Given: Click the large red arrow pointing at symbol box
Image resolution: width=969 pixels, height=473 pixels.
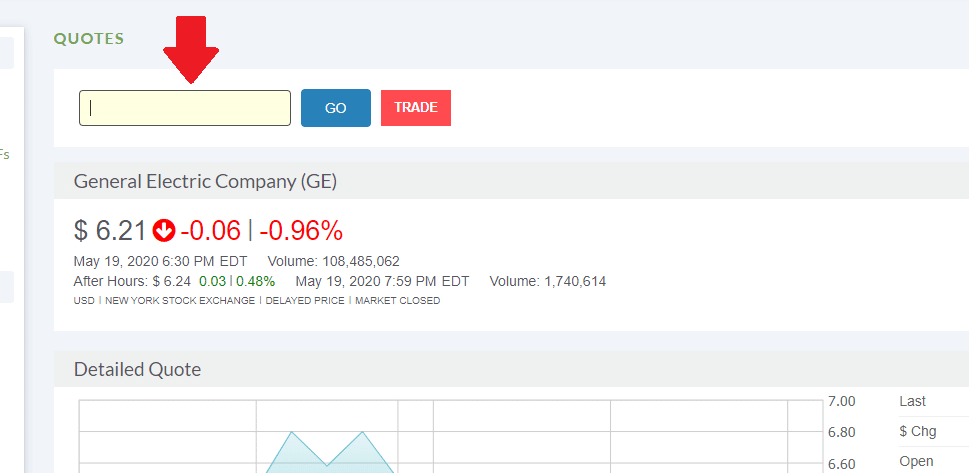Looking at the screenshot, I should 191,50.
